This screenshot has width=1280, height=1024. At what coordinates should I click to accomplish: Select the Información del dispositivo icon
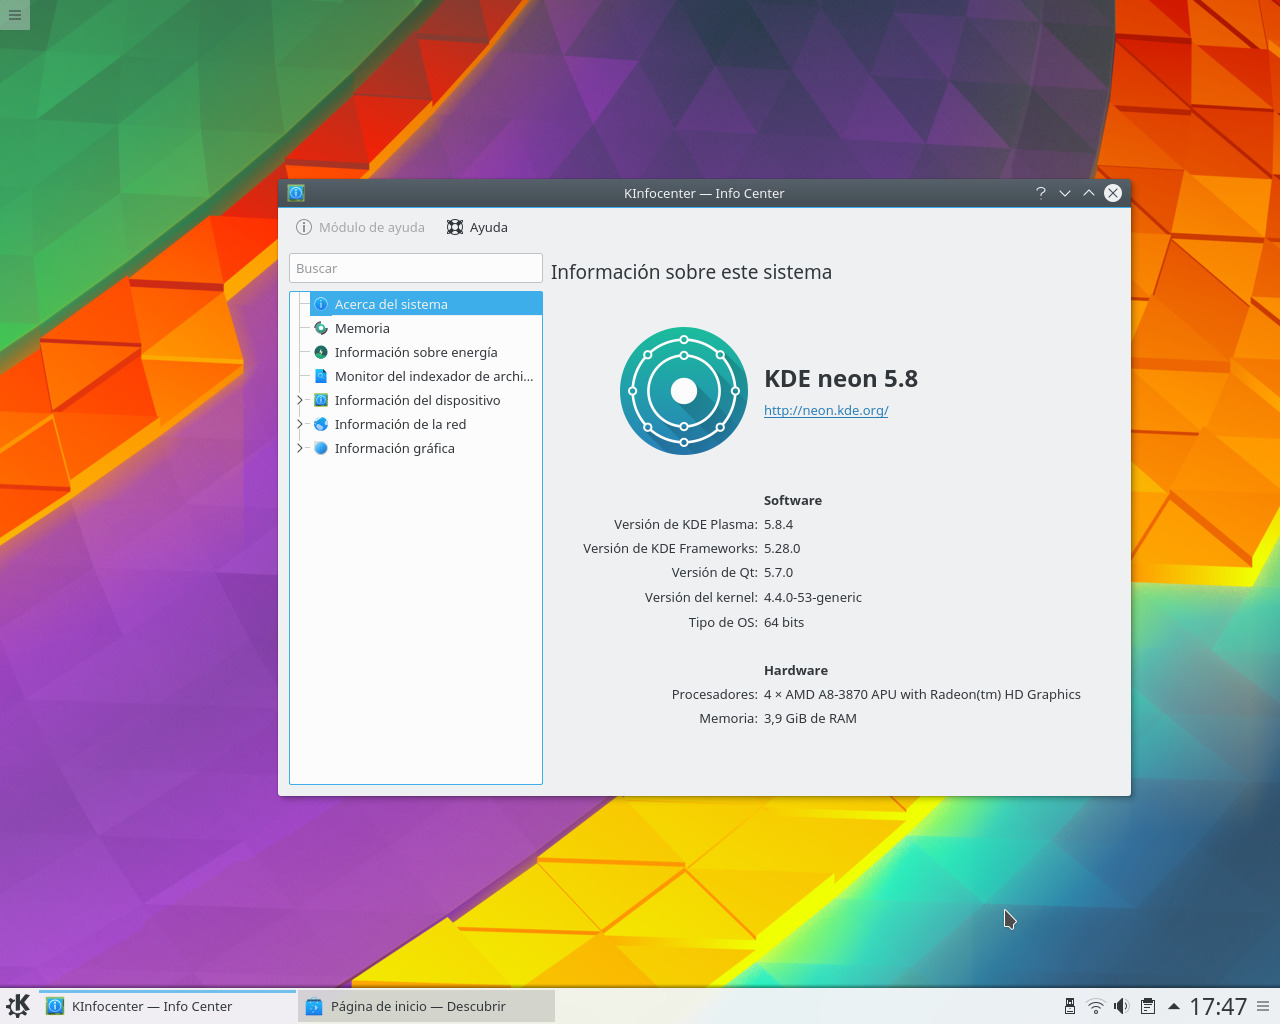(321, 400)
